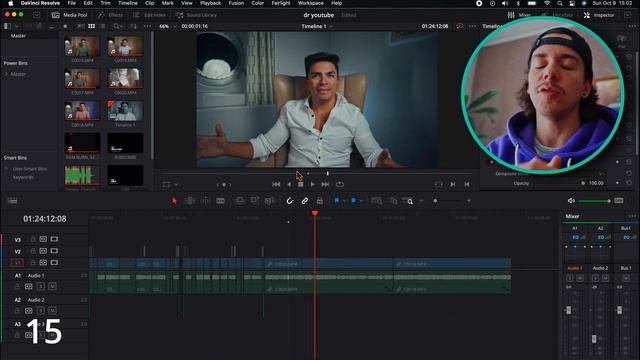This screenshot has width=640, height=360.
Task: Select the Blade Edit Mode tool
Action: point(220,201)
